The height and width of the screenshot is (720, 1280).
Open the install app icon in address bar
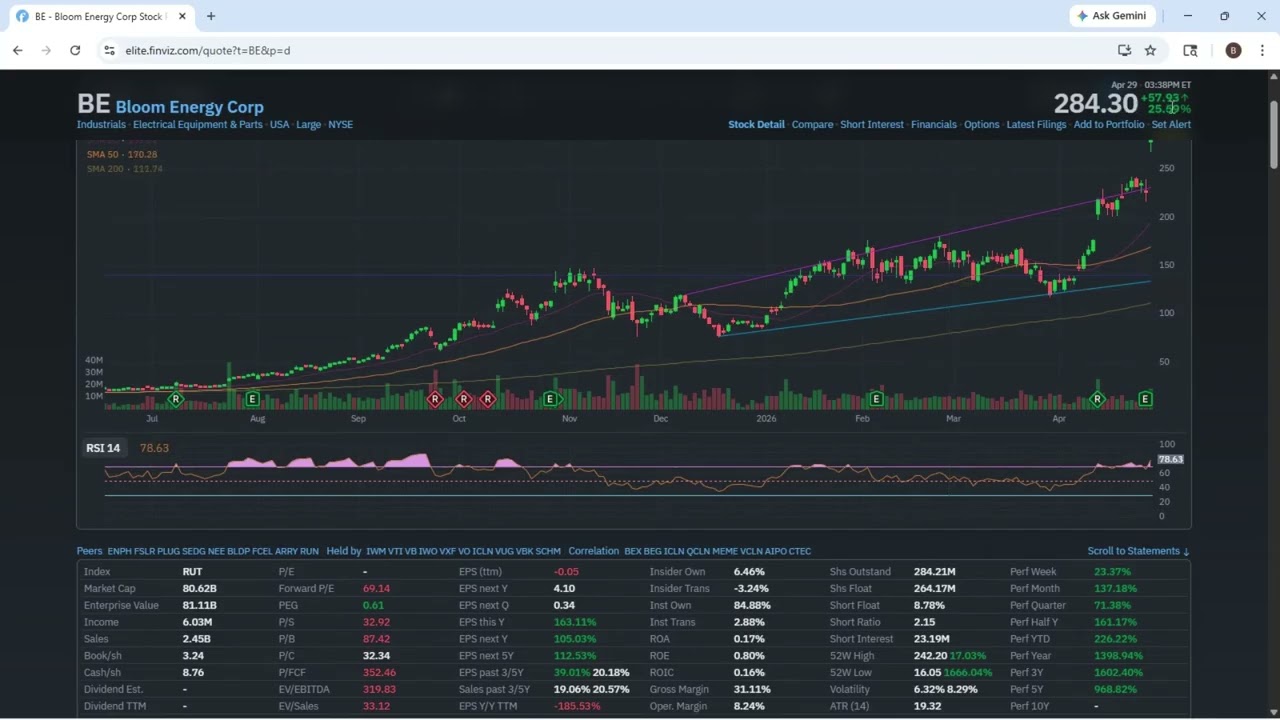tap(1124, 50)
